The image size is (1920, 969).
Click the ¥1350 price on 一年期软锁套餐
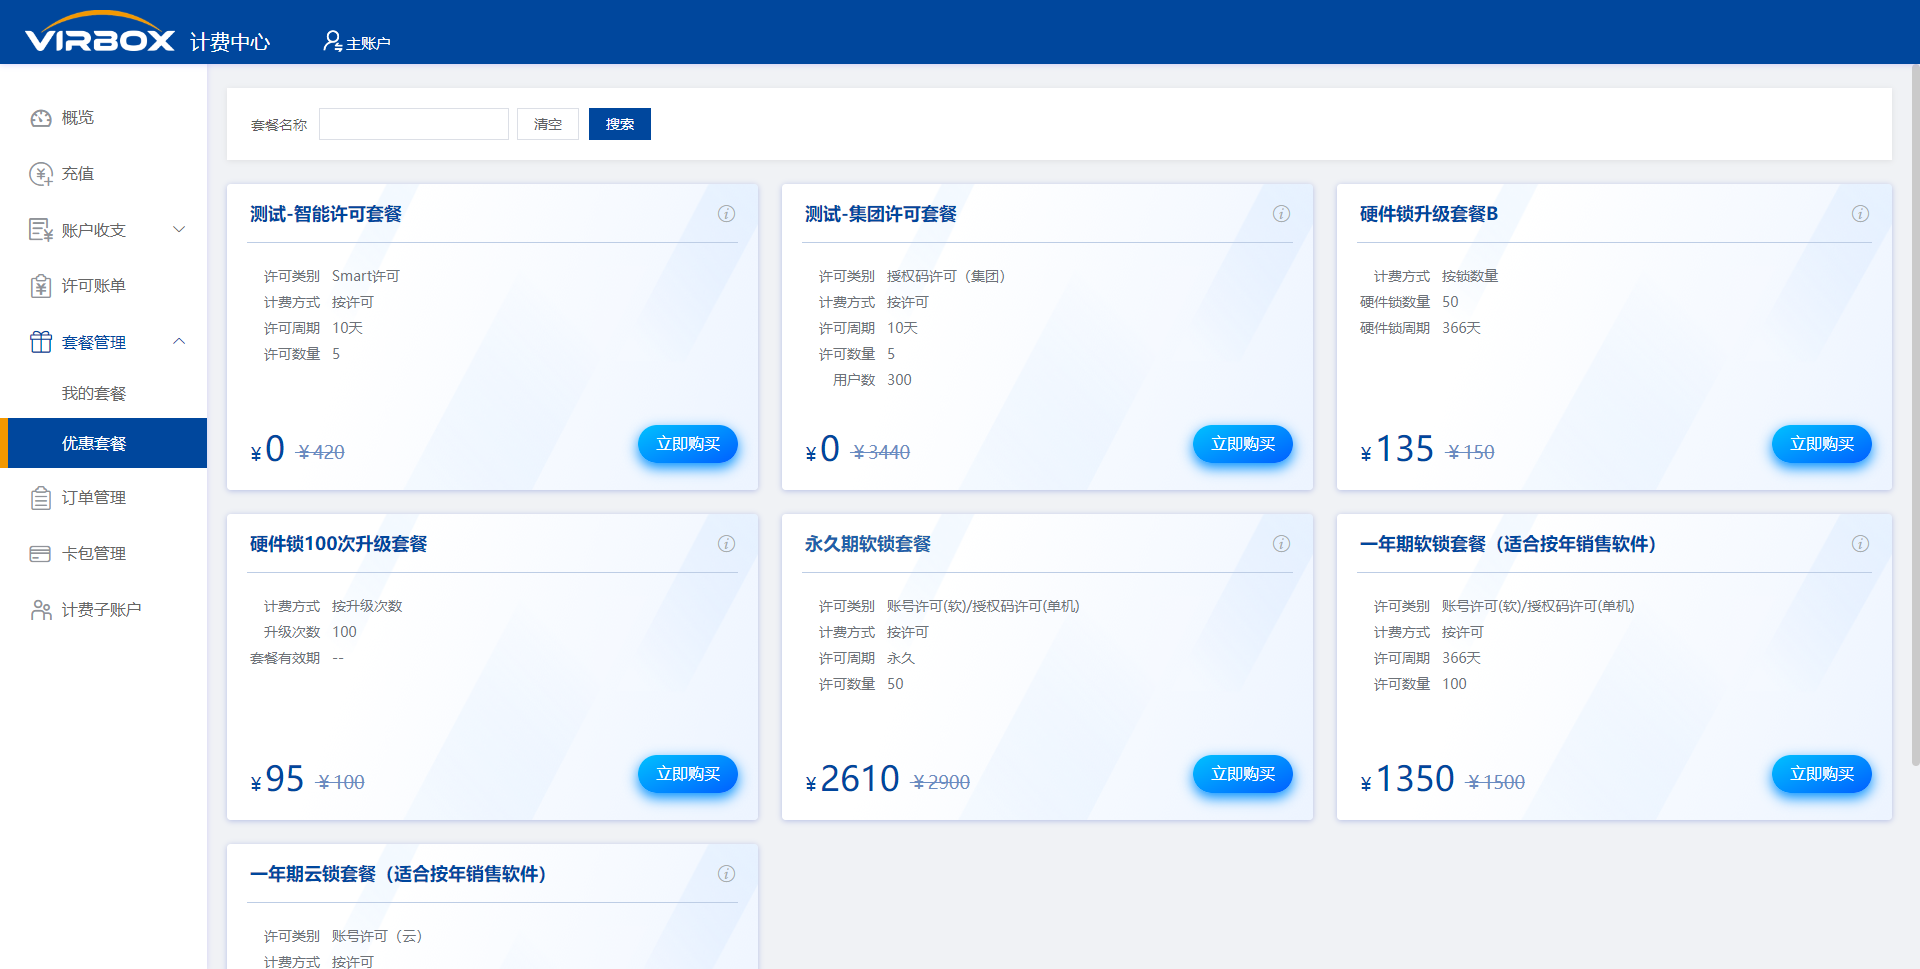coord(1407,778)
